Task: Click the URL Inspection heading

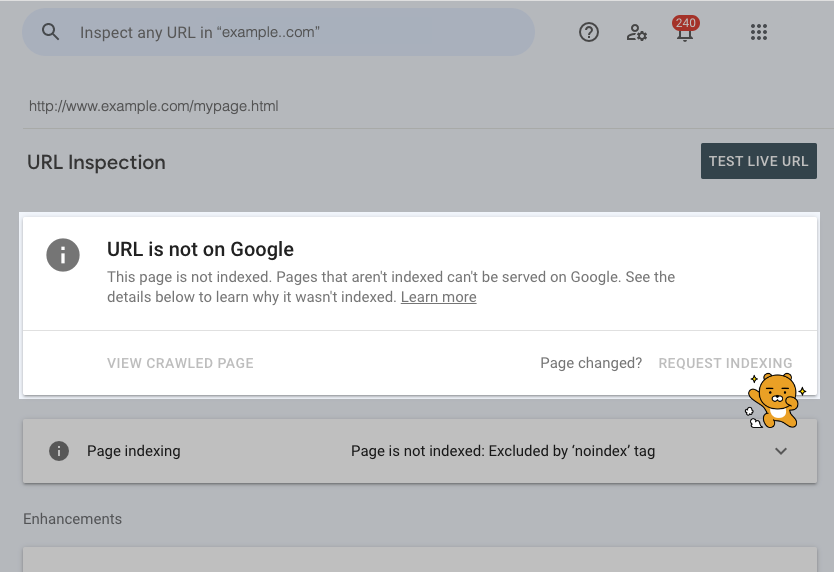Action: tap(96, 162)
